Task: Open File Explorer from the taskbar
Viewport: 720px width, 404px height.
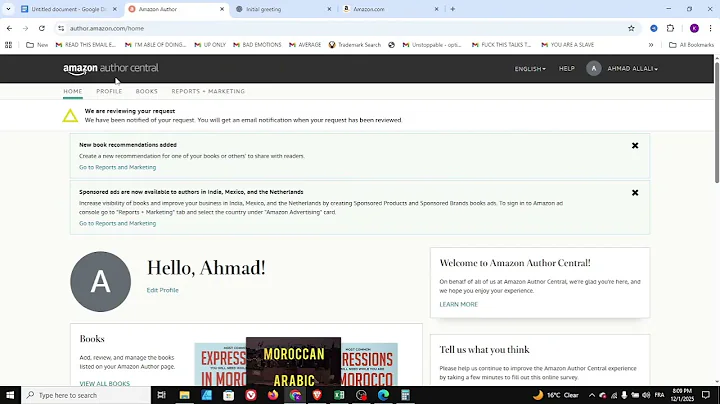Action: [x=184, y=395]
